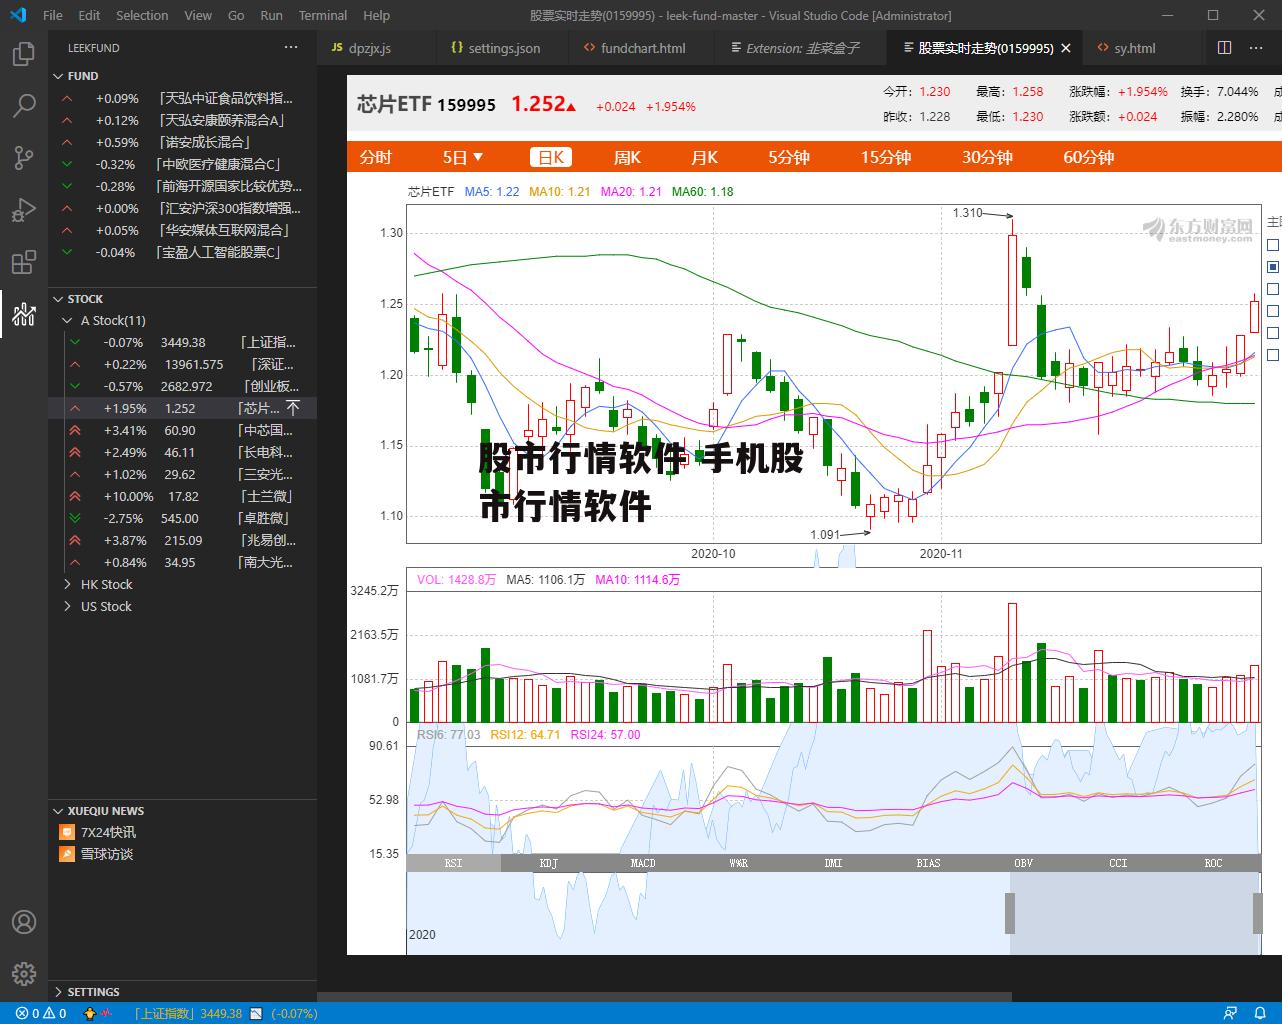Click the feedback icon in status bar
The height and width of the screenshot is (1024, 1282).
1230,1013
